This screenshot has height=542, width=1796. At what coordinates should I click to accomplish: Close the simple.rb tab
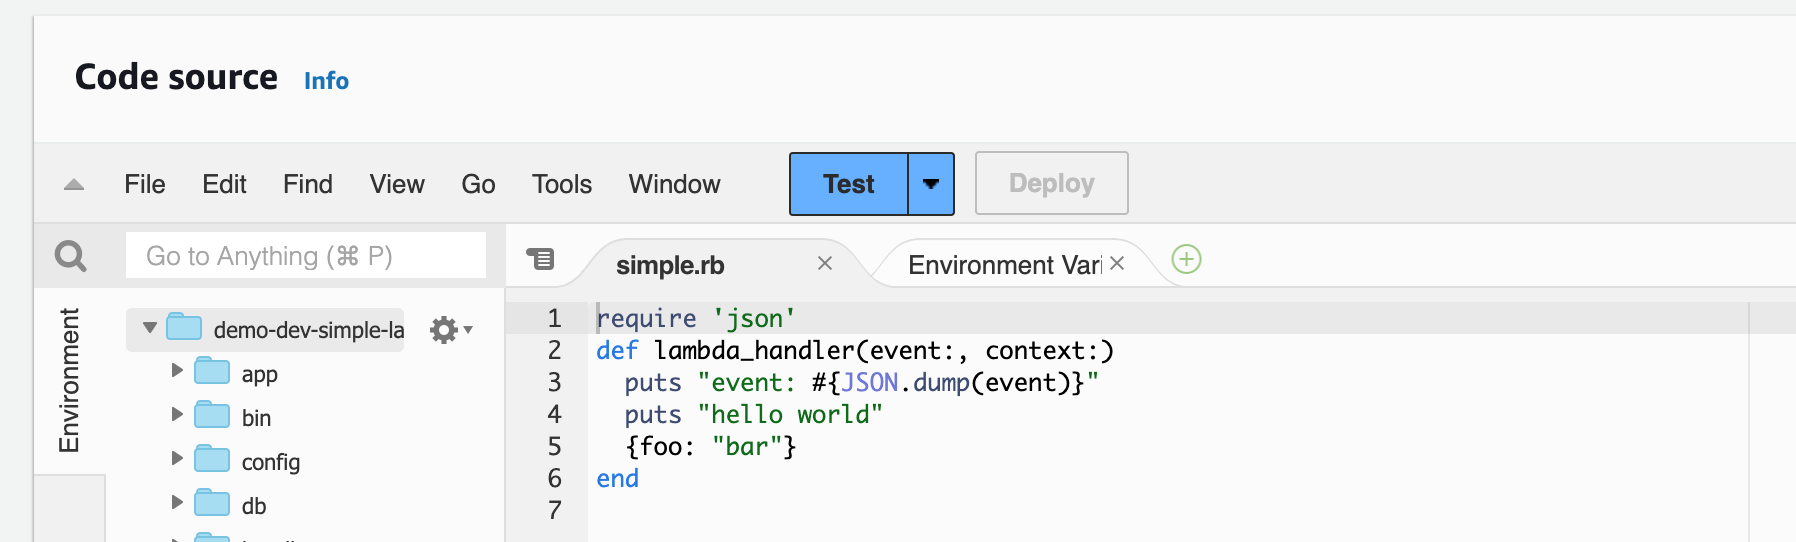point(825,263)
